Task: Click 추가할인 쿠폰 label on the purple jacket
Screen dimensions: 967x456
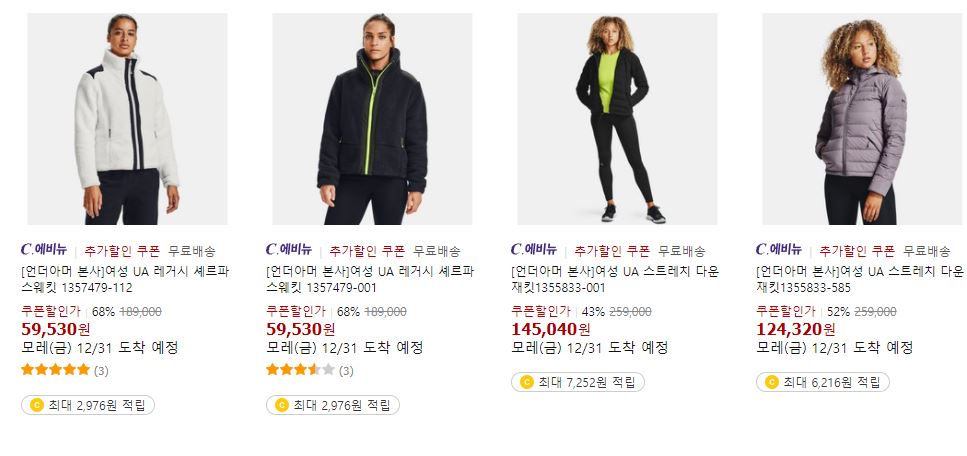Action: click(x=857, y=251)
